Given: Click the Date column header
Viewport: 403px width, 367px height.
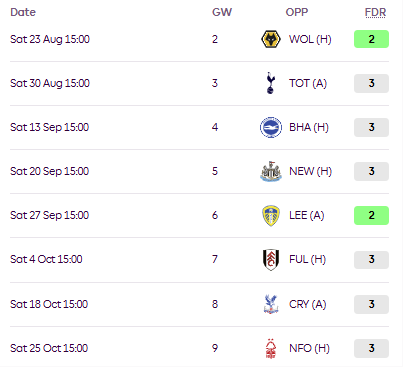Looking at the screenshot, I should (23, 12).
